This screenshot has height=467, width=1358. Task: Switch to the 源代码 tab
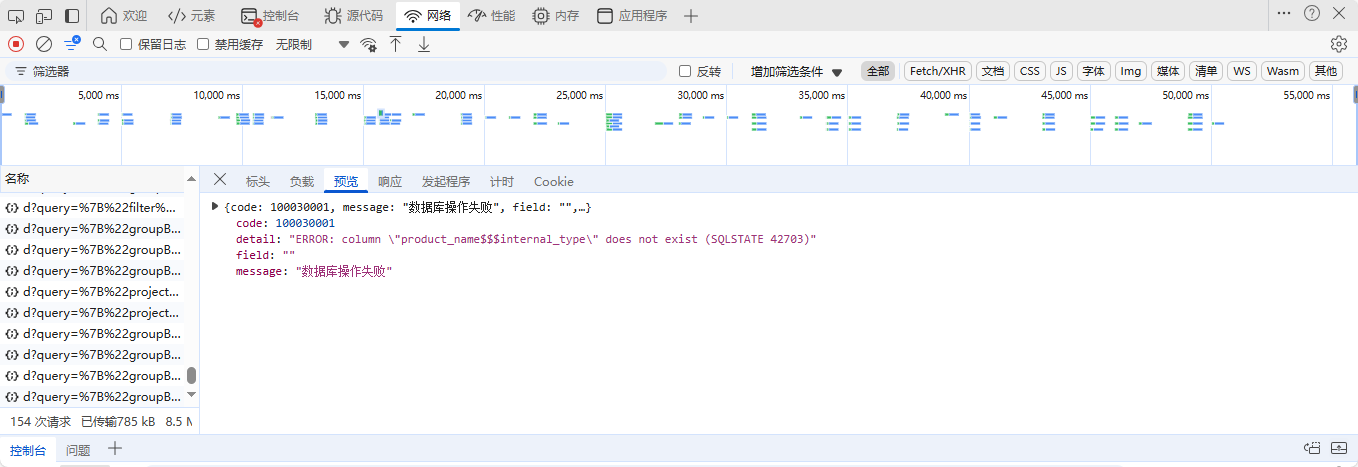(353, 16)
